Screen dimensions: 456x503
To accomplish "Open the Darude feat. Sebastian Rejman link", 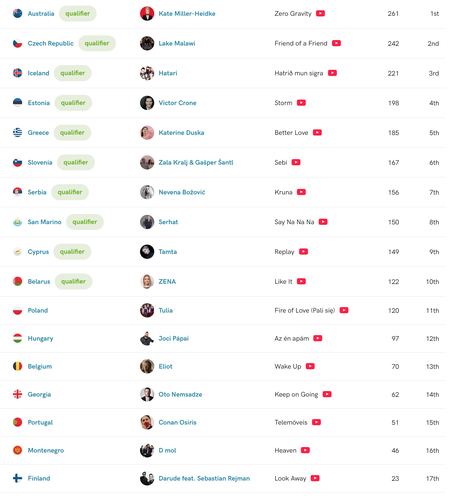I will [x=204, y=478].
